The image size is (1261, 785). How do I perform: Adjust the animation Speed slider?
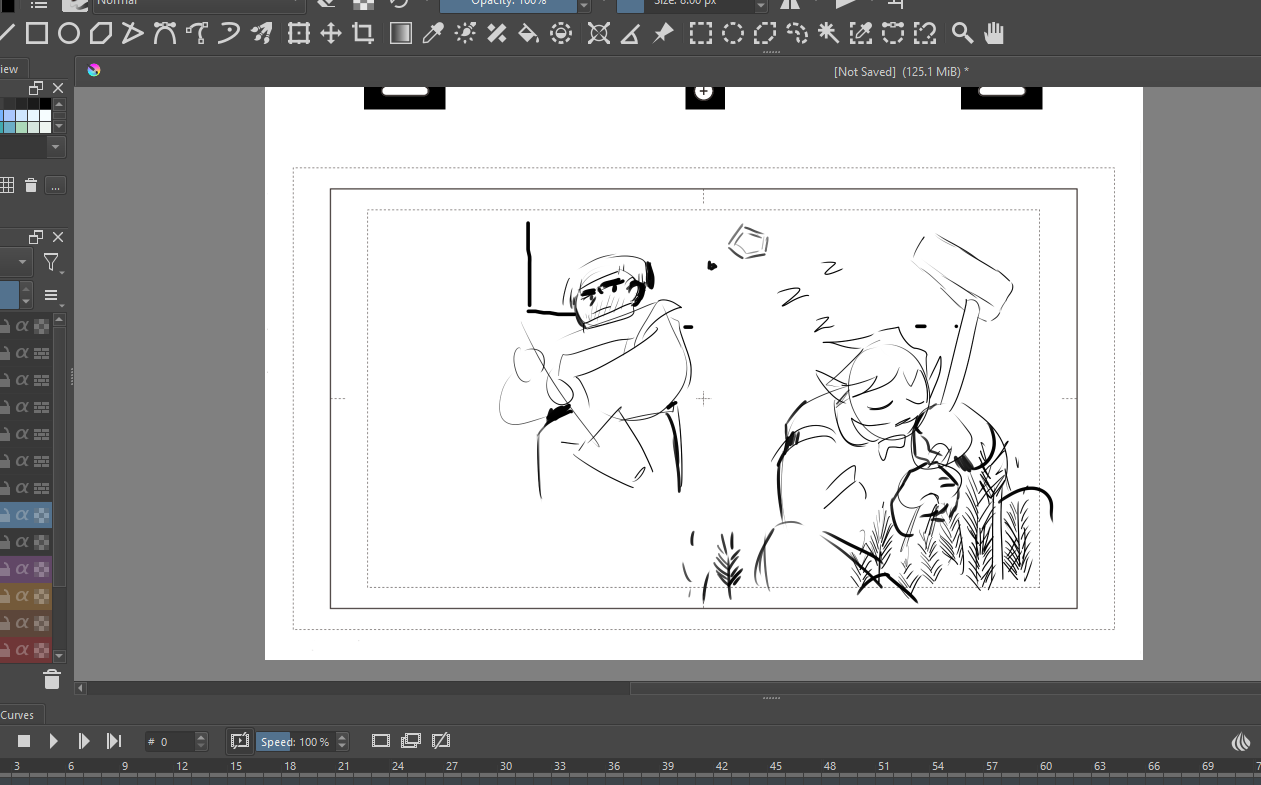[x=294, y=742]
